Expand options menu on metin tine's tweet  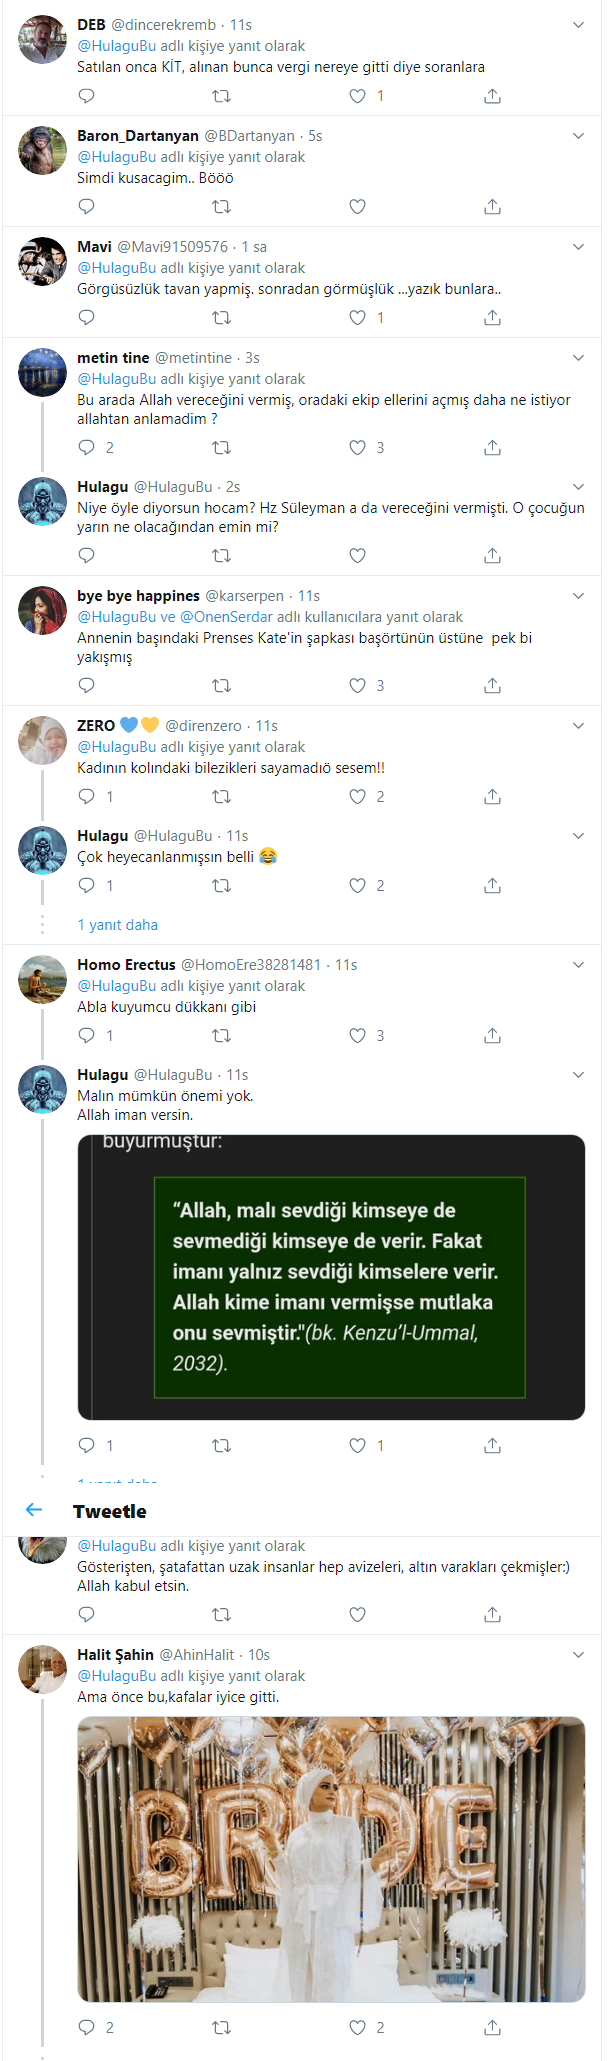[x=578, y=358]
